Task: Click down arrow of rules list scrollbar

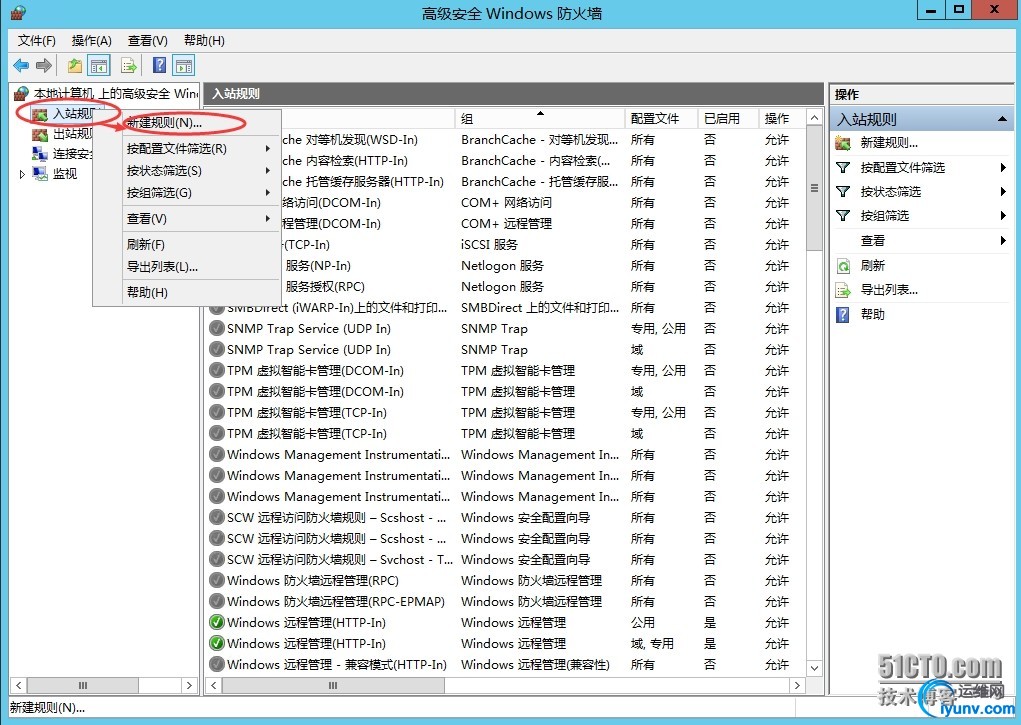Action: click(814, 668)
